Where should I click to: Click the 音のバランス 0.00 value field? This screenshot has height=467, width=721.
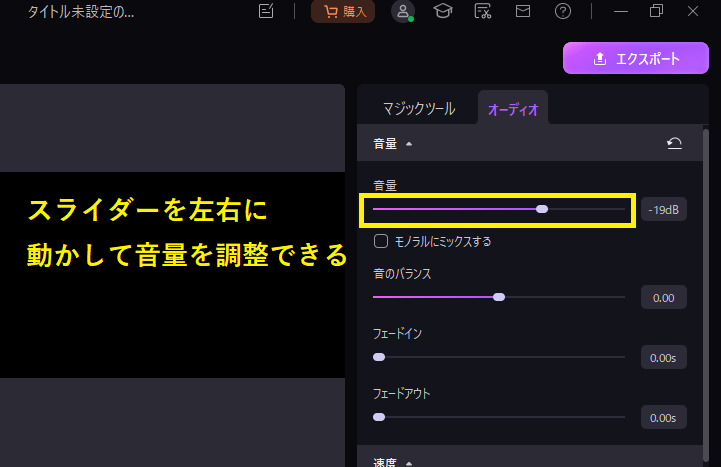664,297
